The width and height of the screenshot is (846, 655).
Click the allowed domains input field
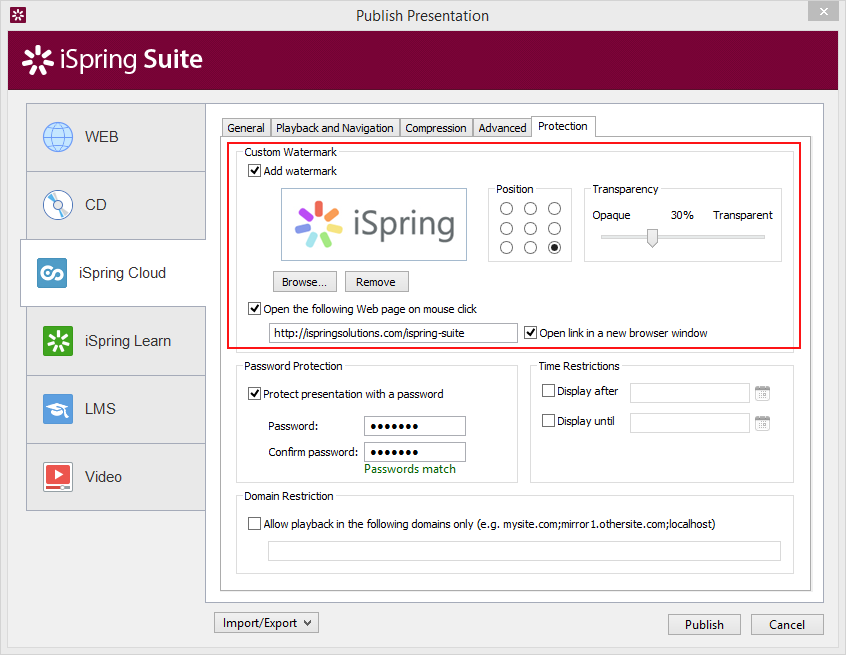(524, 551)
